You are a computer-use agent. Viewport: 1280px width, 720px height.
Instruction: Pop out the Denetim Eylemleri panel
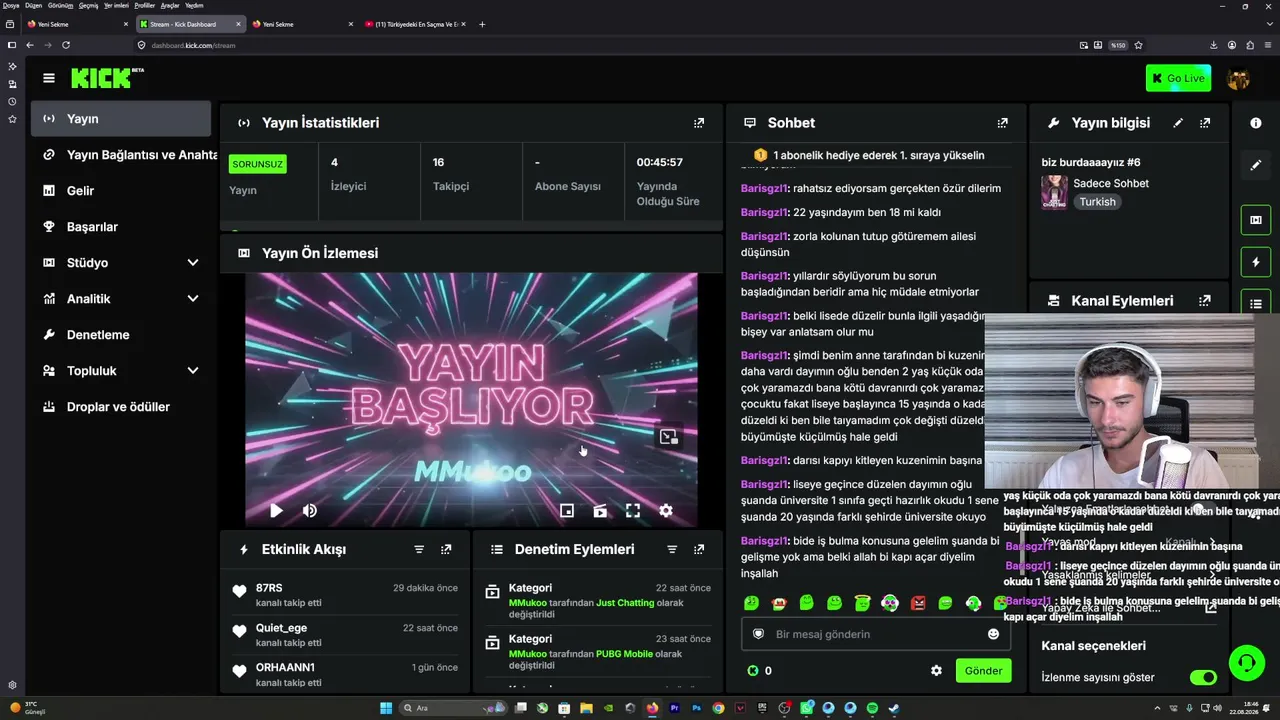(699, 549)
